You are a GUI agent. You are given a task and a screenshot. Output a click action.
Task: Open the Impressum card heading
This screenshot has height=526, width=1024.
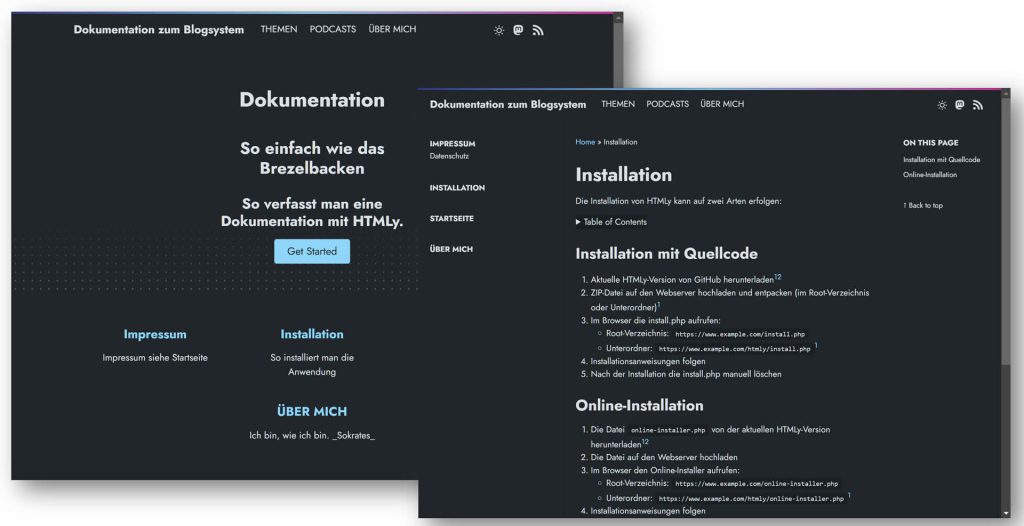point(155,334)
